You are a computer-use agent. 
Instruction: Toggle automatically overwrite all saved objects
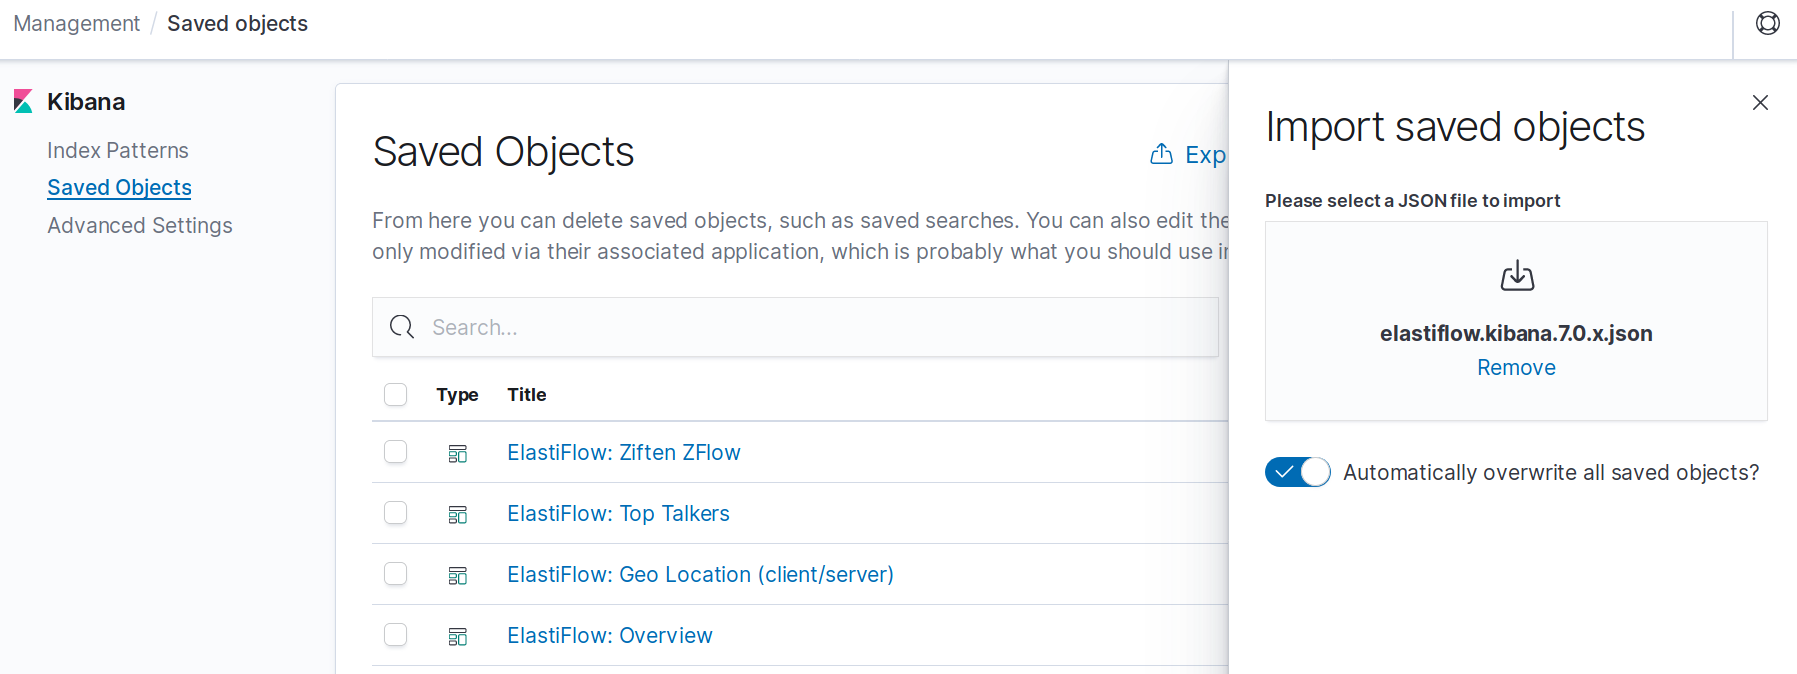click(x=1297, y=472)
